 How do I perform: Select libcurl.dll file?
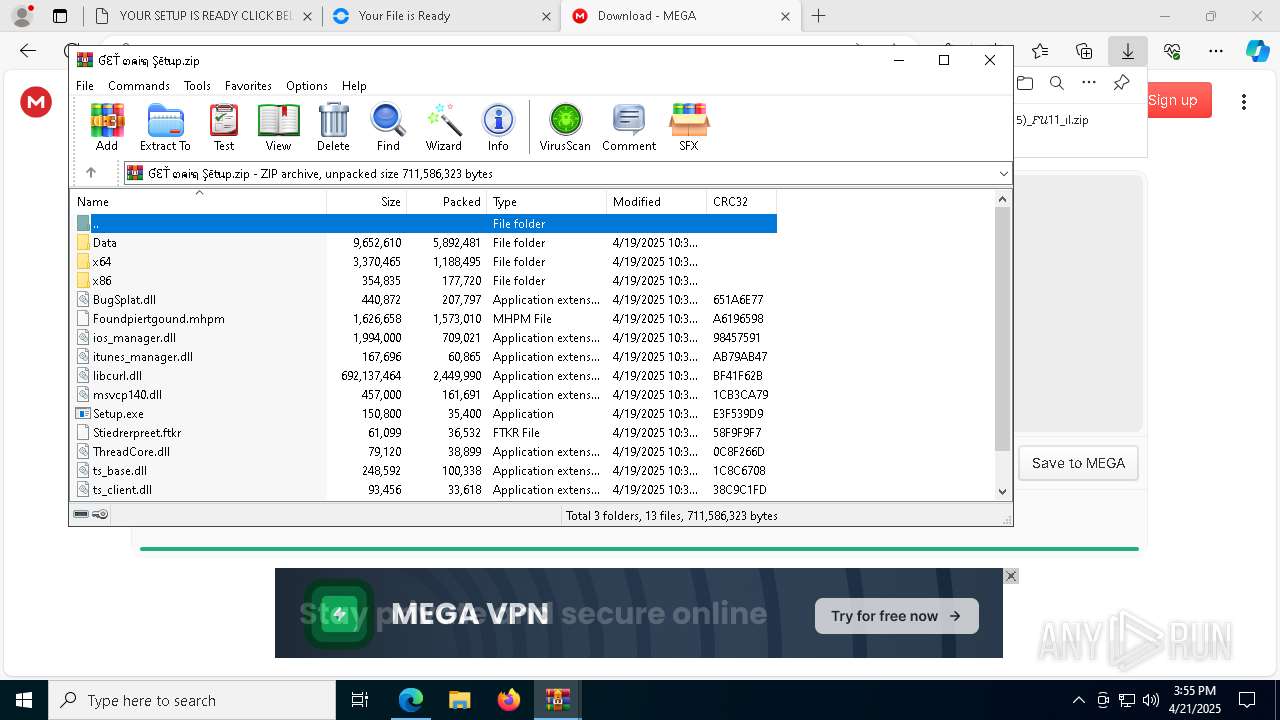pyautogui.click(x=425, y=376)
